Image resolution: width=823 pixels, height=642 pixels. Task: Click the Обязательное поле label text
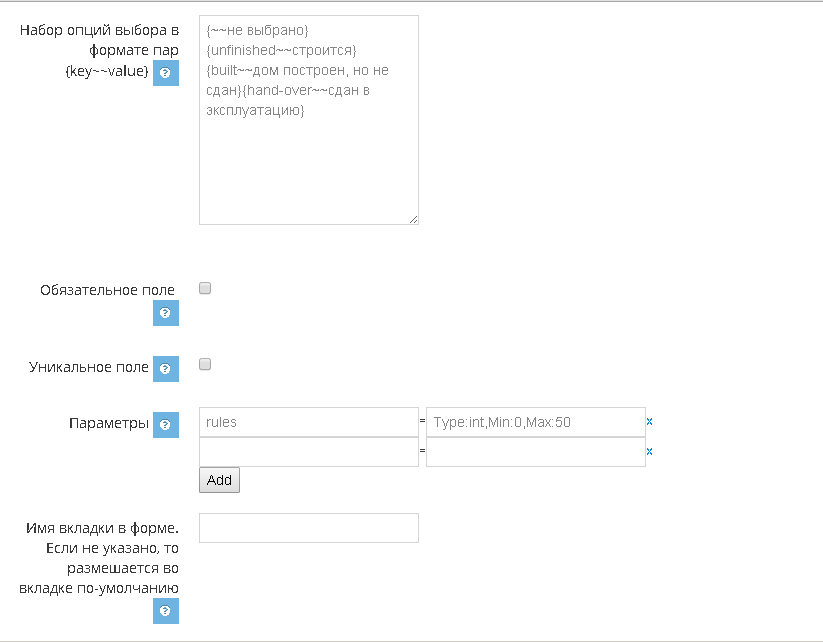(x=107, y=290)
